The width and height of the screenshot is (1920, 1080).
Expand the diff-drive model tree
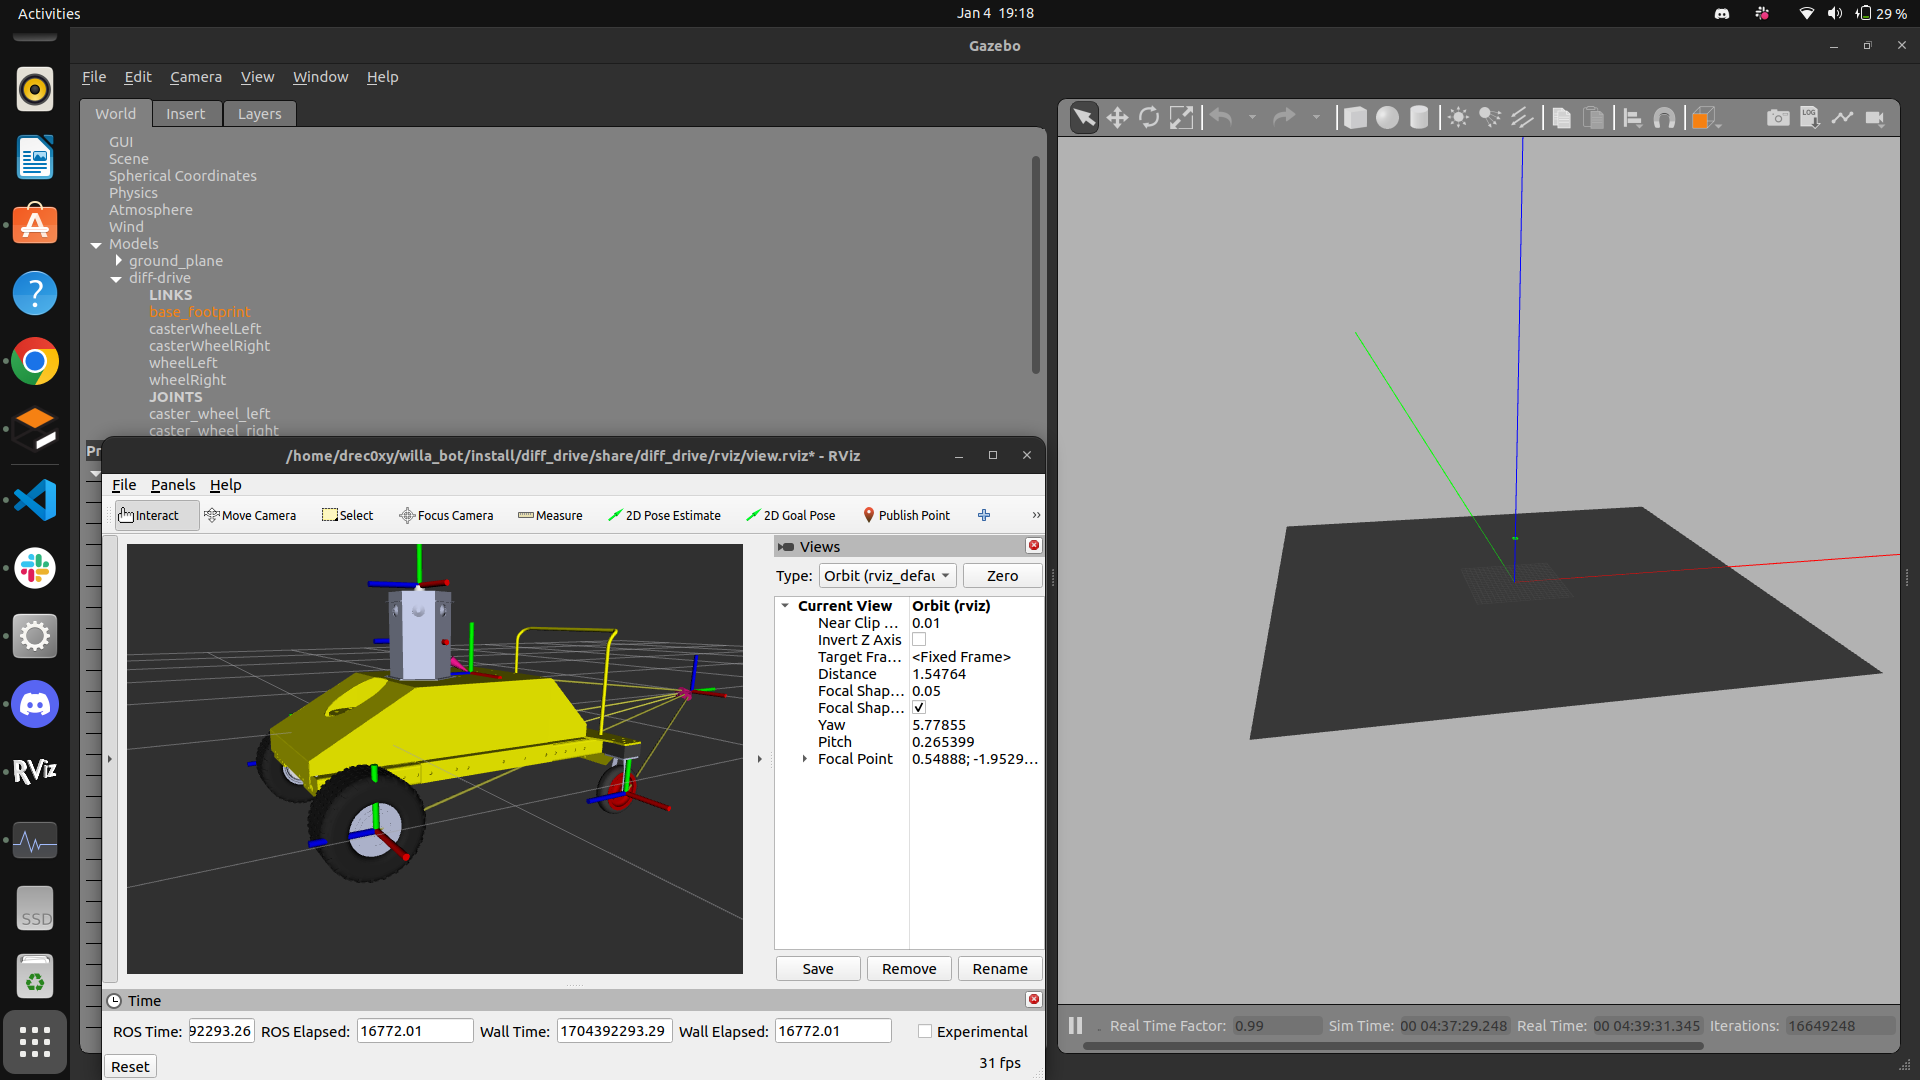click(x=117, y=277)
